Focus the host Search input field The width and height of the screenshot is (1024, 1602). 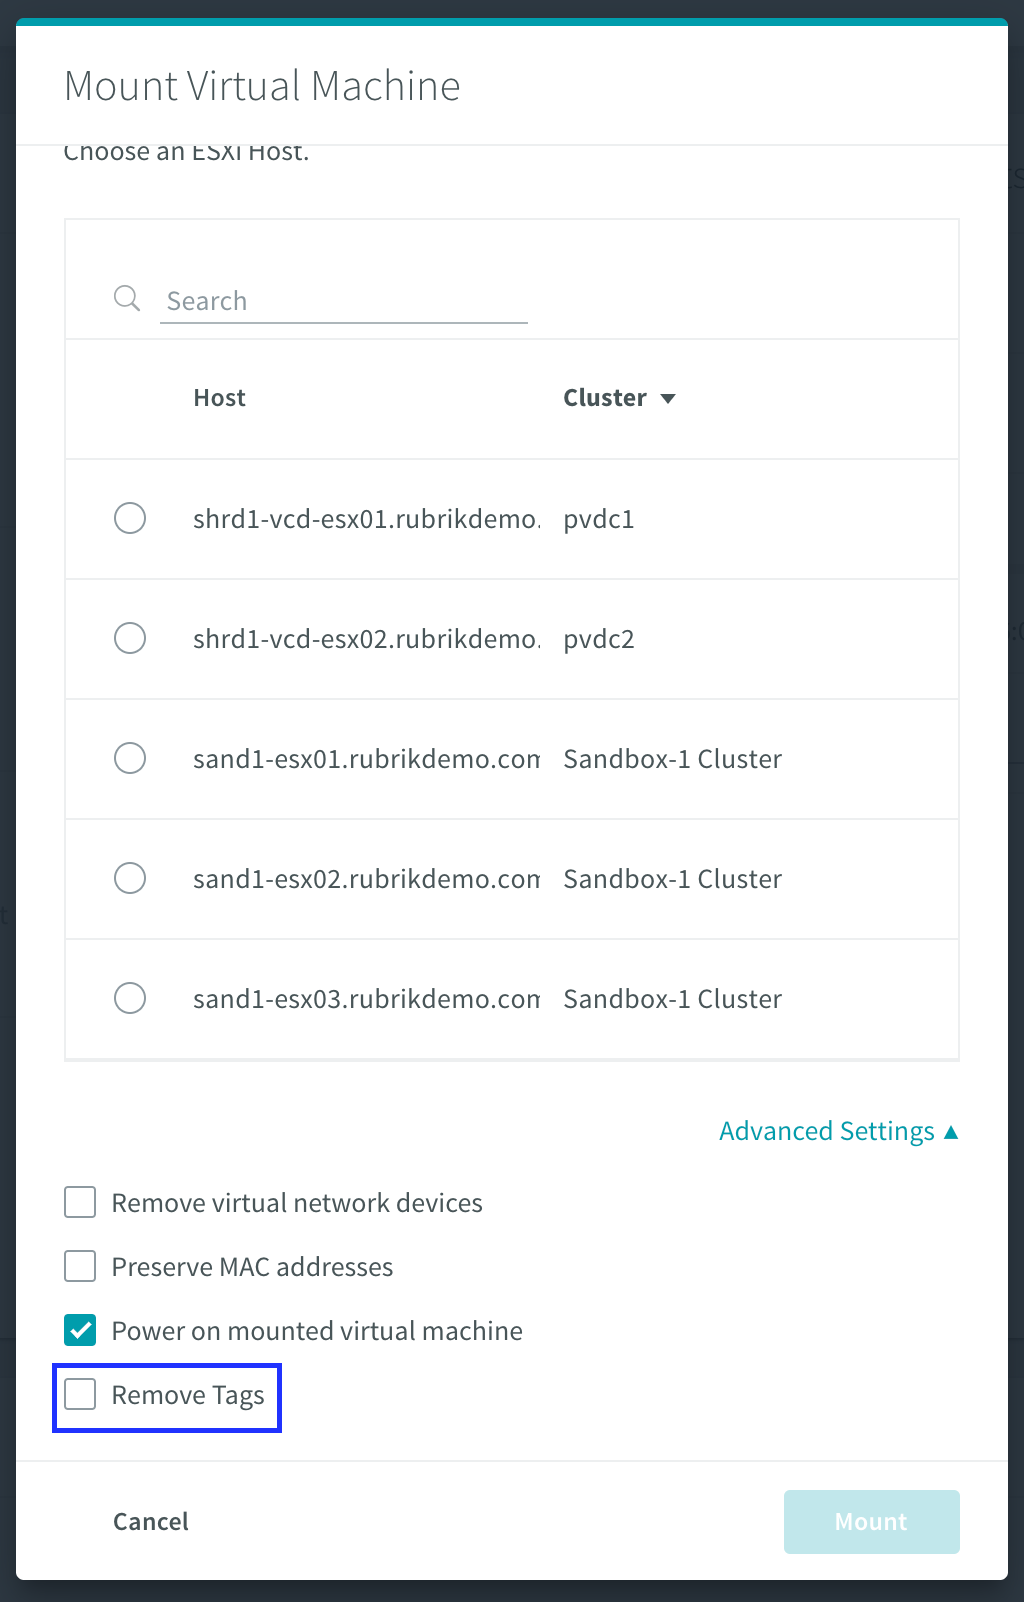coord(344,301)
